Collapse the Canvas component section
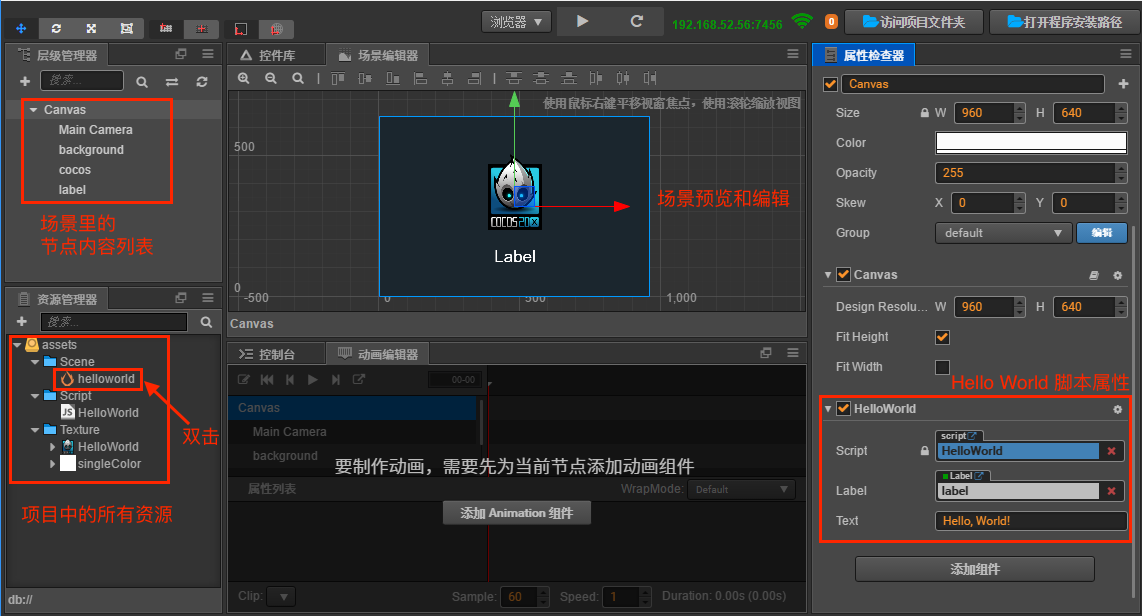Viewport: 1142px width, 616px height. click(x=828, y=275)
